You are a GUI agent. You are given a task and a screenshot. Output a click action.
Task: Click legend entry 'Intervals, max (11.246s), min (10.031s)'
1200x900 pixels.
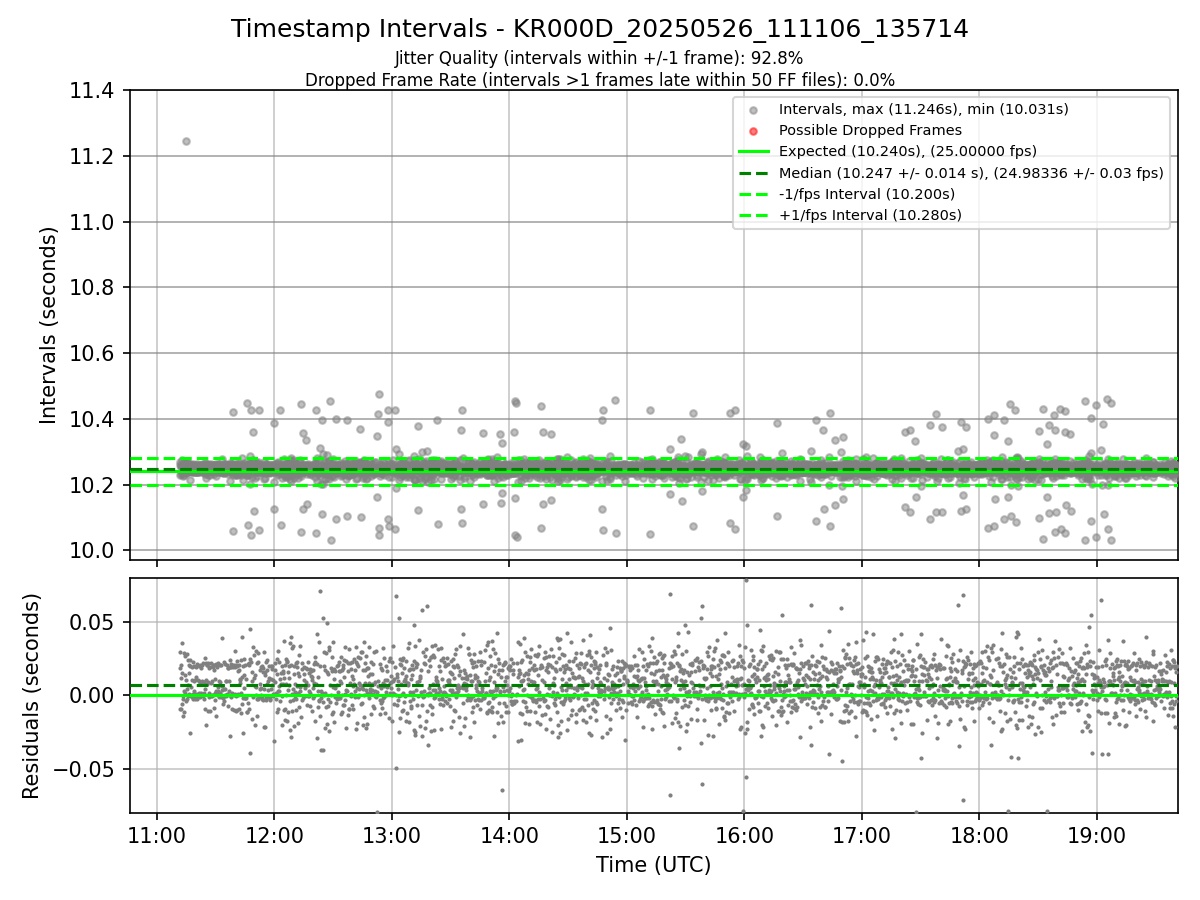pyautogui.click(x=924, y=109)
